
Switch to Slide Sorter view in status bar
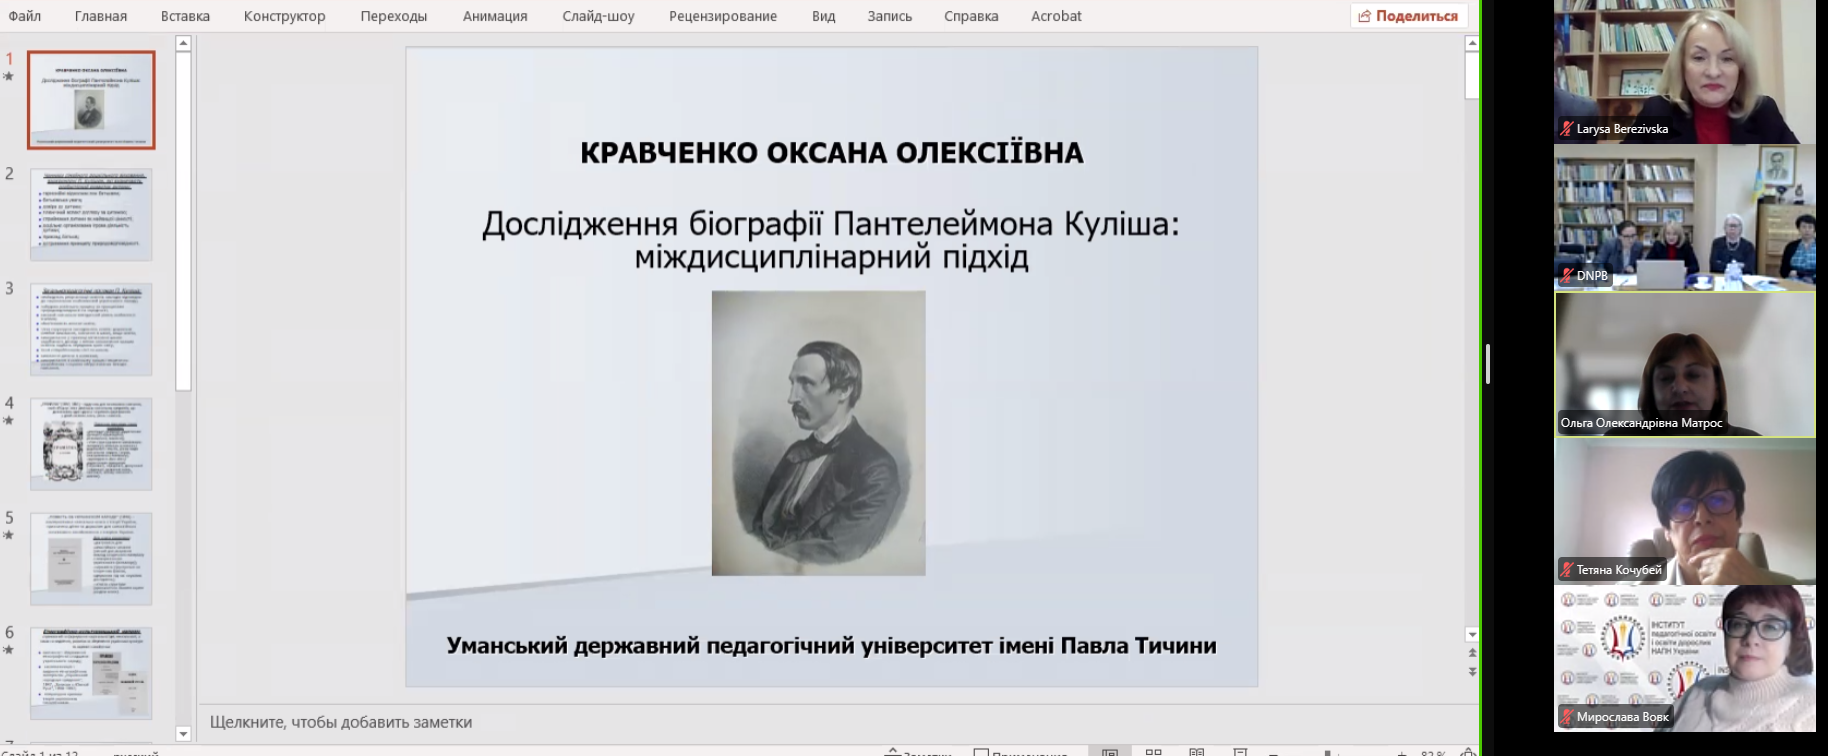[x=1153, y=752]
